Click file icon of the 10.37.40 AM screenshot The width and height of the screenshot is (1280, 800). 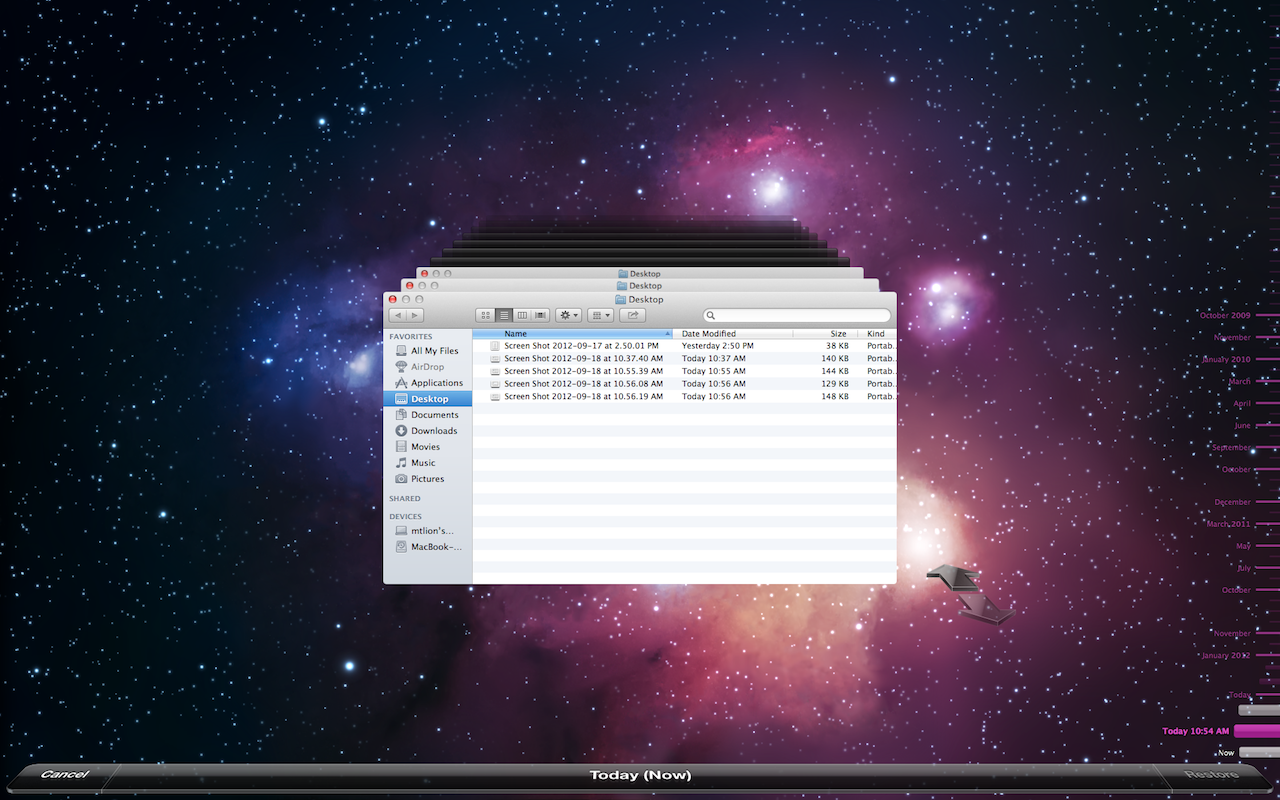(494, 358)
